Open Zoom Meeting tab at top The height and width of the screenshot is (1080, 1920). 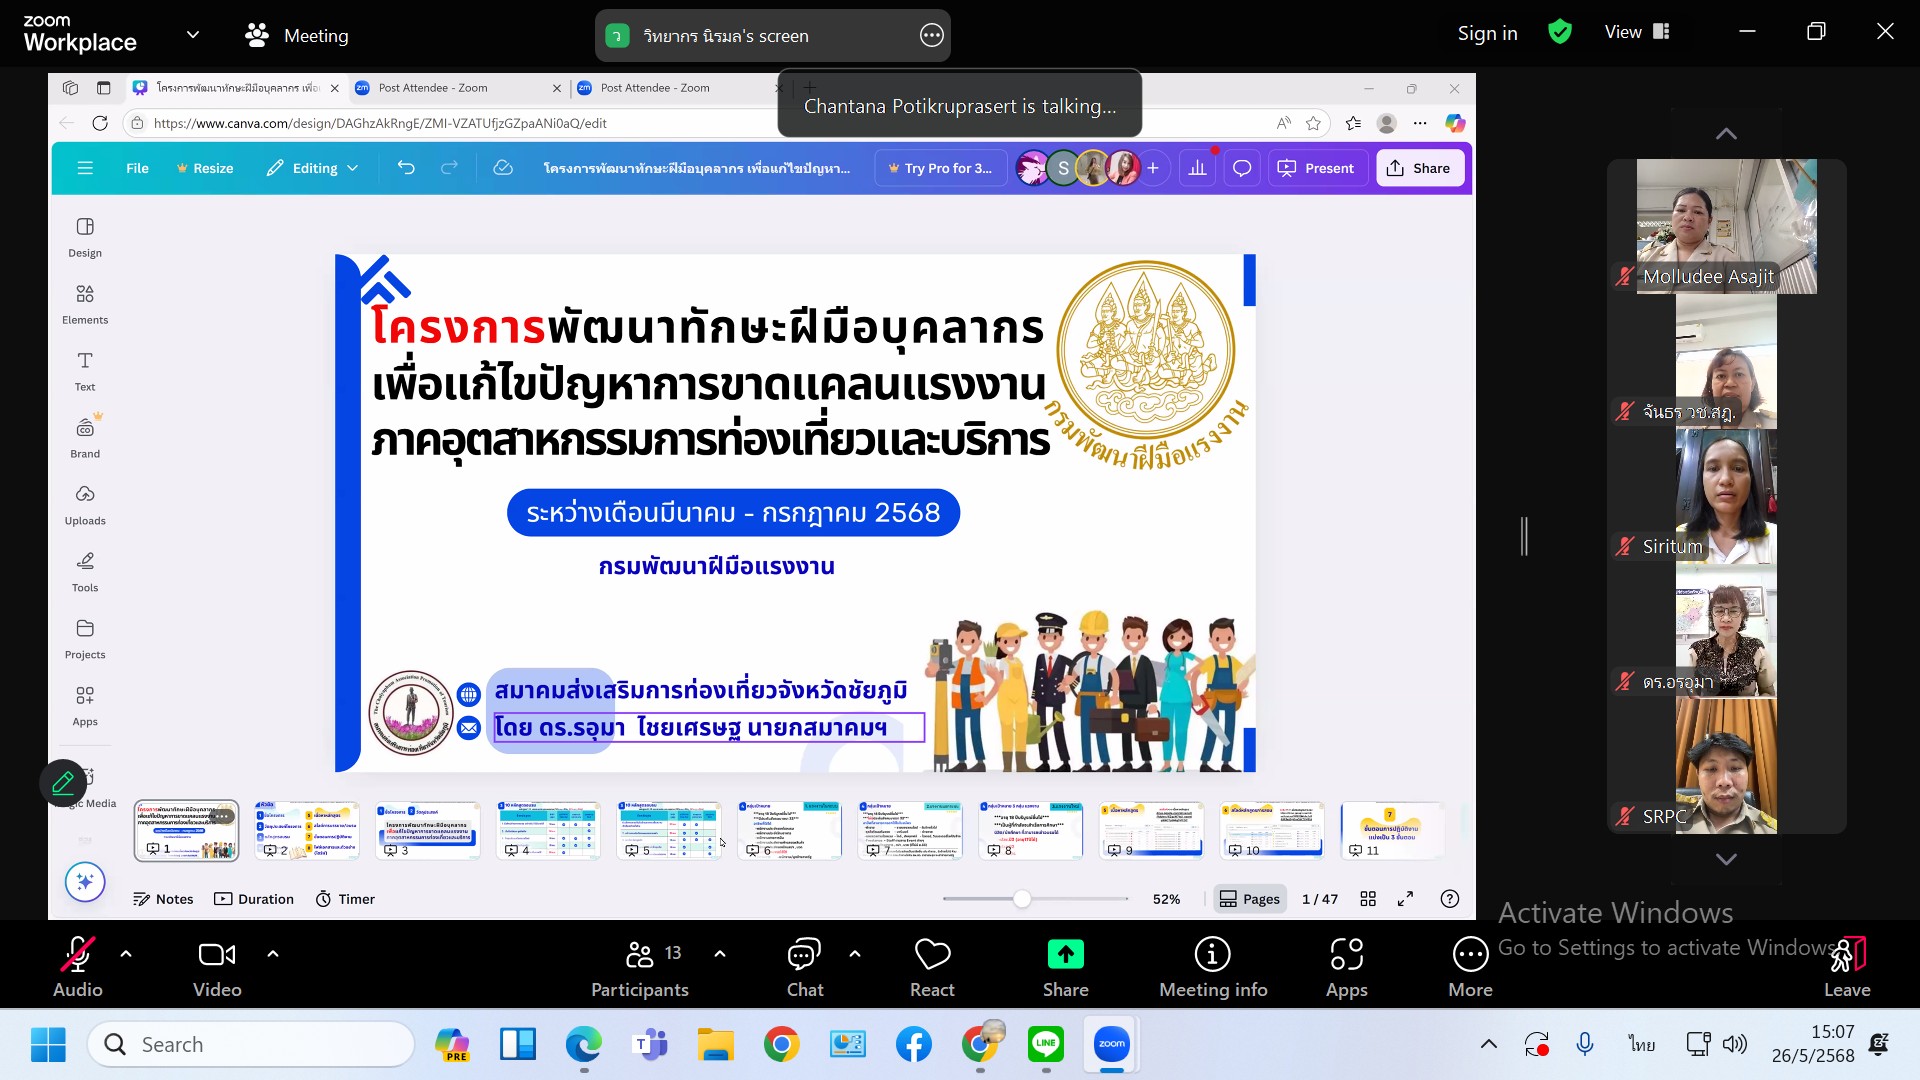[x=297, y=36]
